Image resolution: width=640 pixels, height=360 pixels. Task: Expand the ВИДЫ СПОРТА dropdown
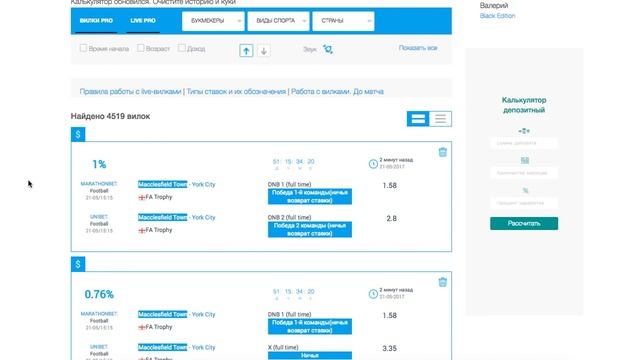click(278, 21)
